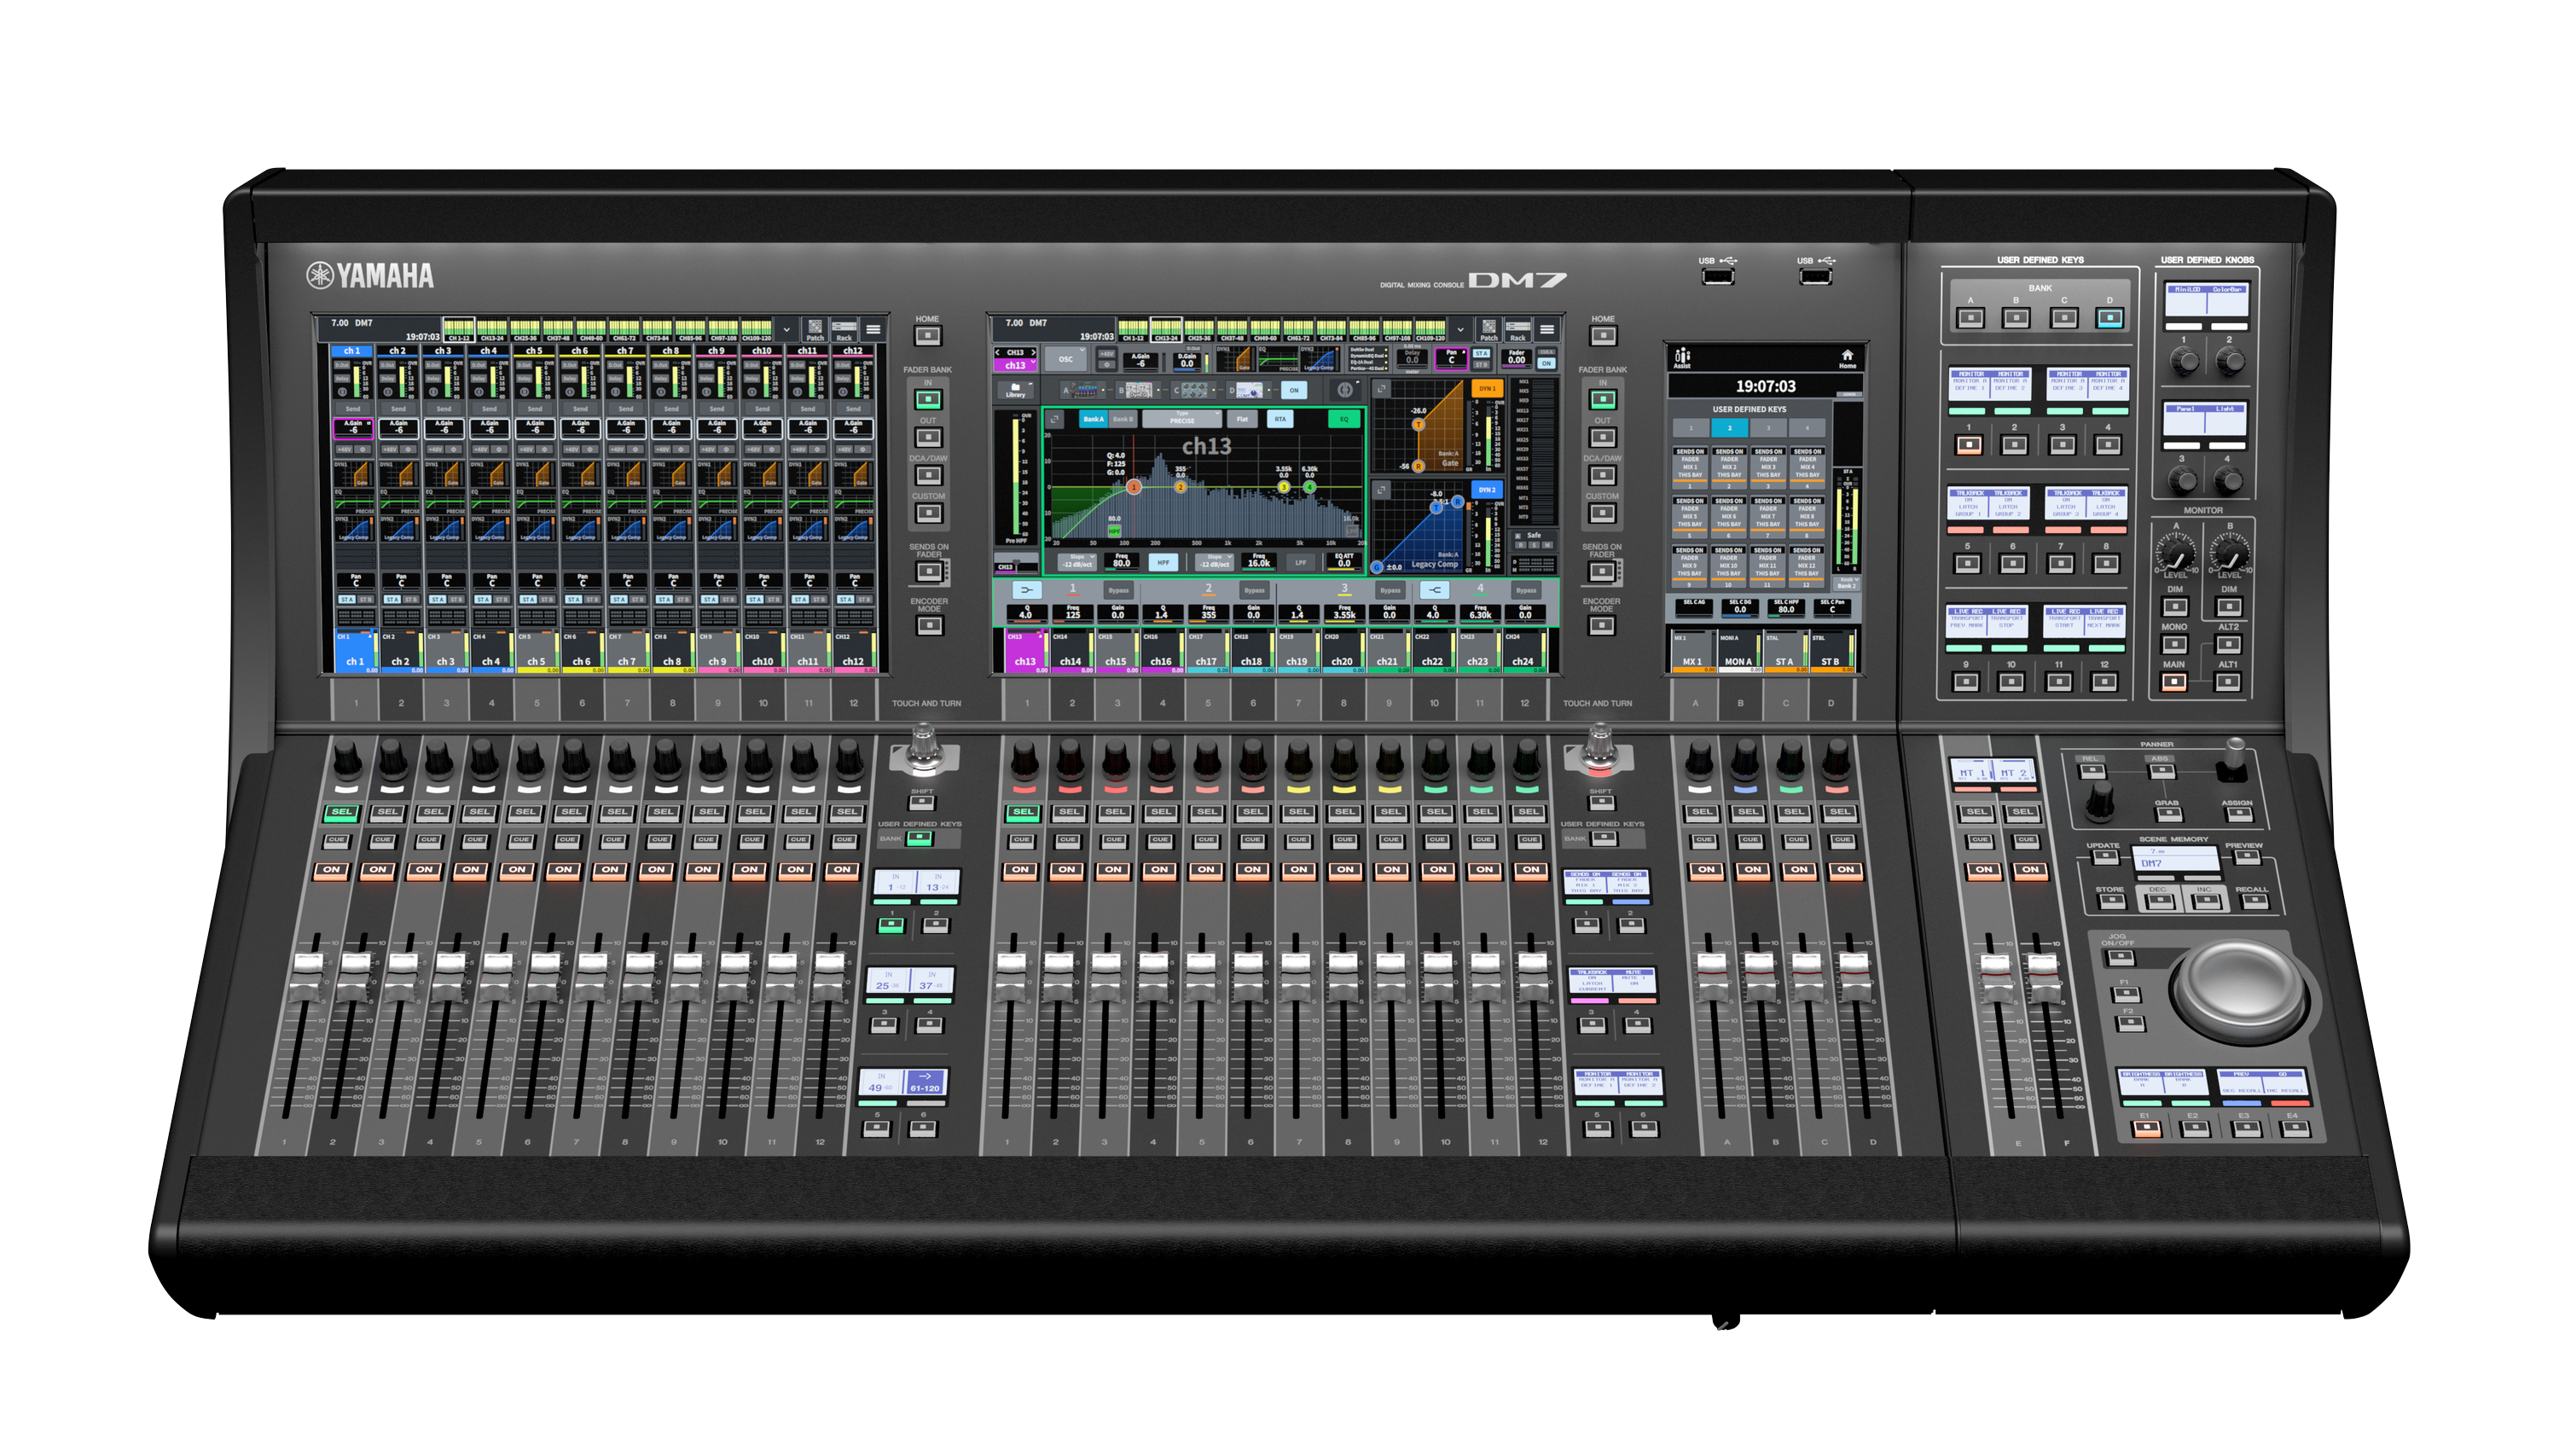Expand the meter bank chevron on left touchscreen
This screenshot has height=1456, width=2559.
click(x=787, y=329)
